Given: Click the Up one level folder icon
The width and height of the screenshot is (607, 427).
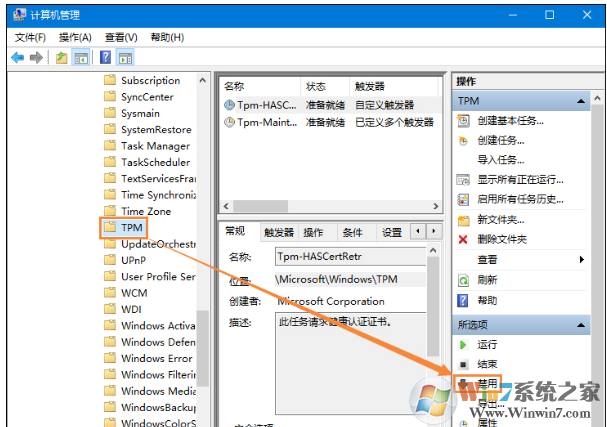Looking at the screenshot, I should pyautogui.click(x=62, y=58).
